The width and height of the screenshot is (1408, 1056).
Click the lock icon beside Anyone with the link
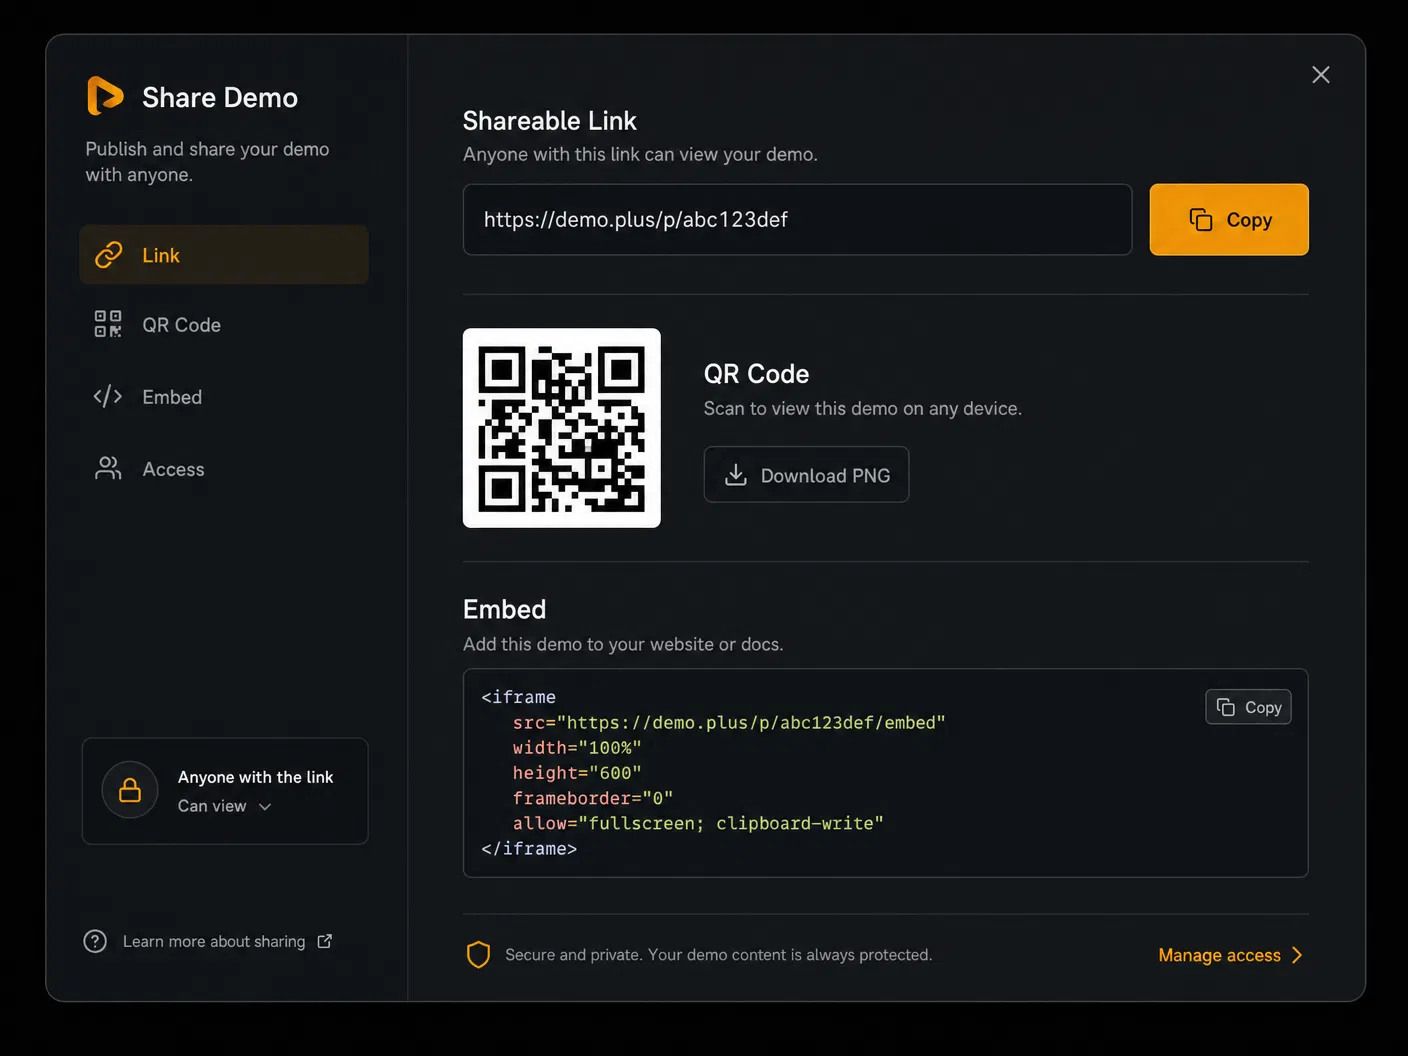130,790
